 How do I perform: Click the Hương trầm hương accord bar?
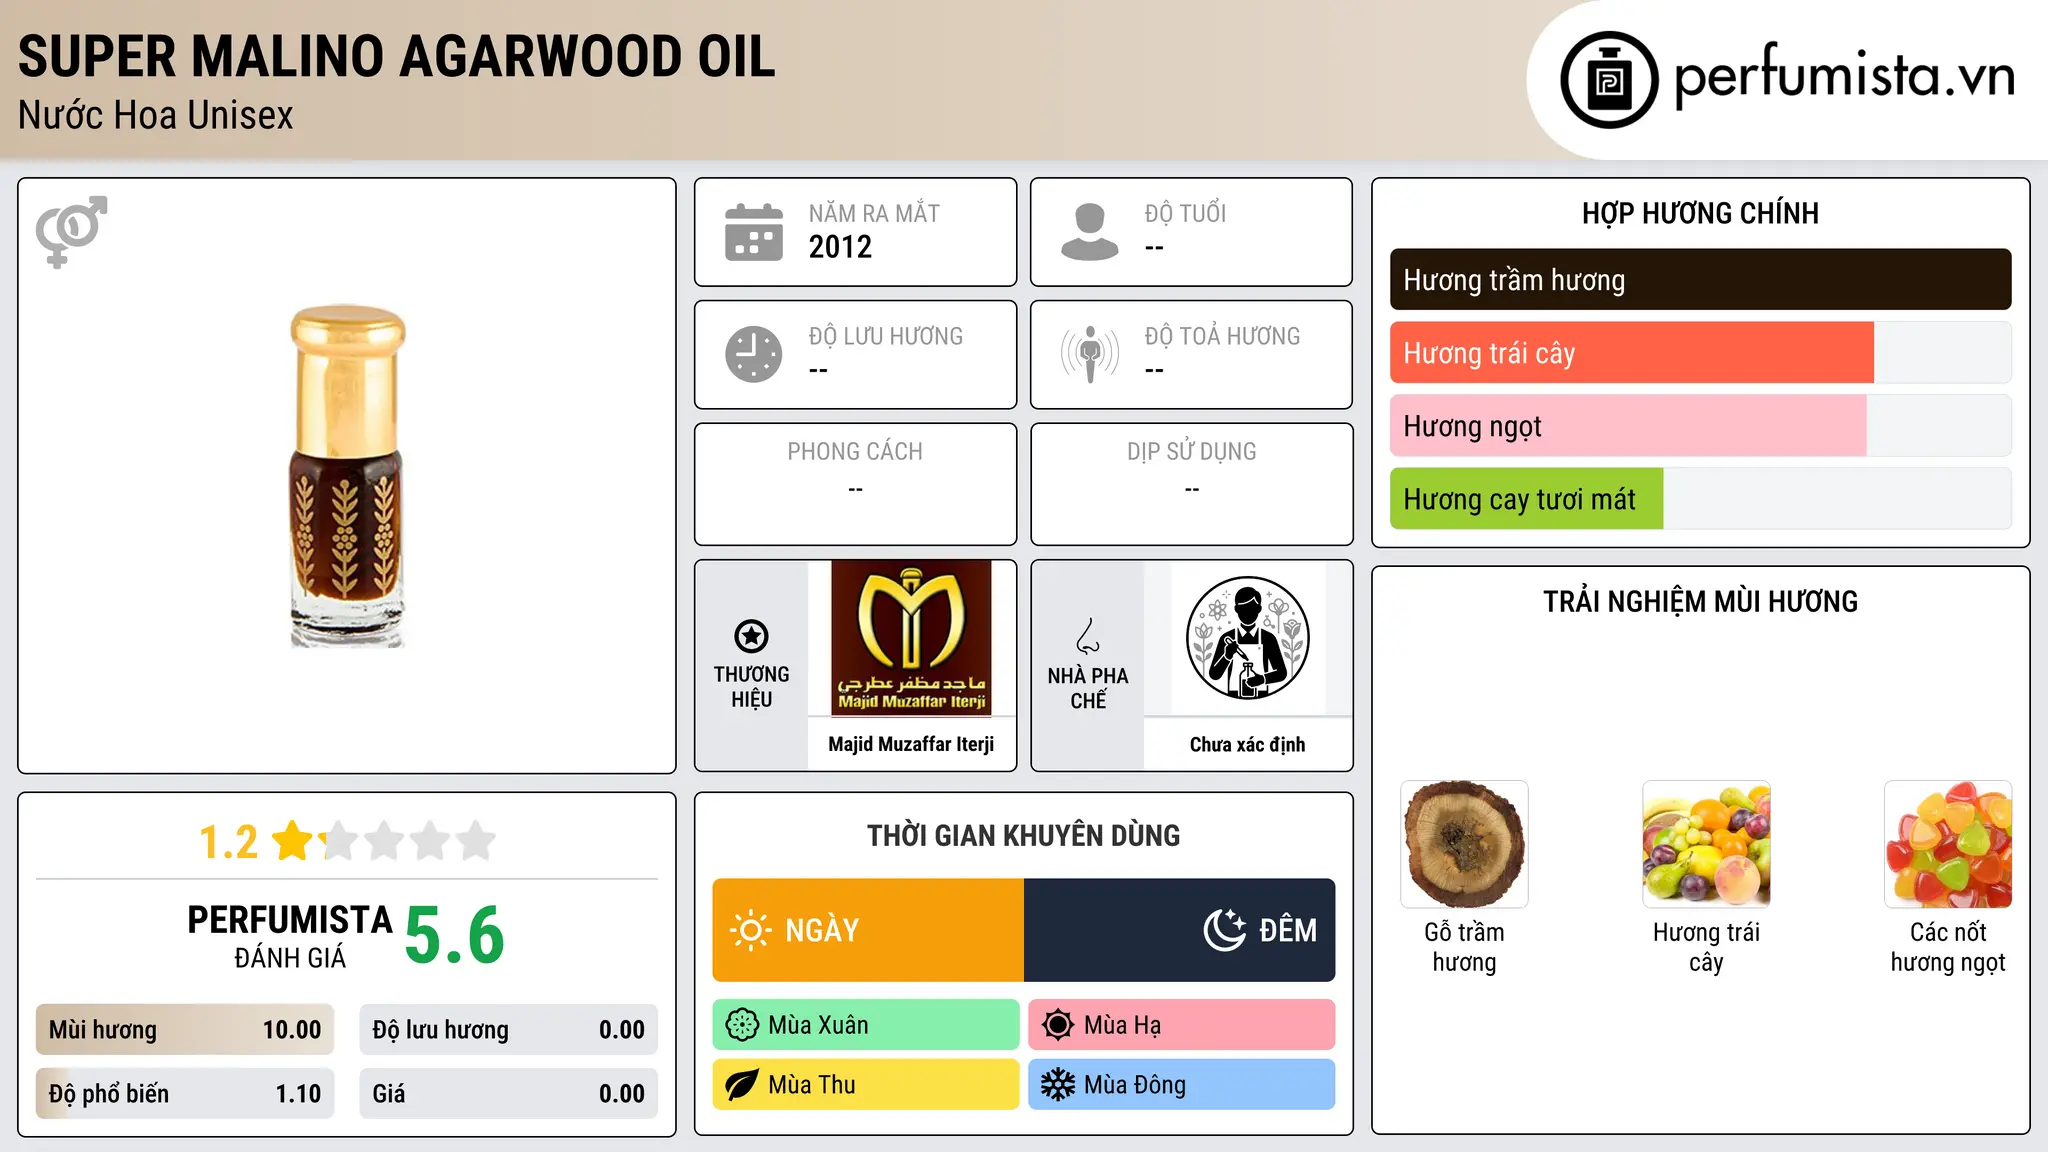pos(1700,280)
